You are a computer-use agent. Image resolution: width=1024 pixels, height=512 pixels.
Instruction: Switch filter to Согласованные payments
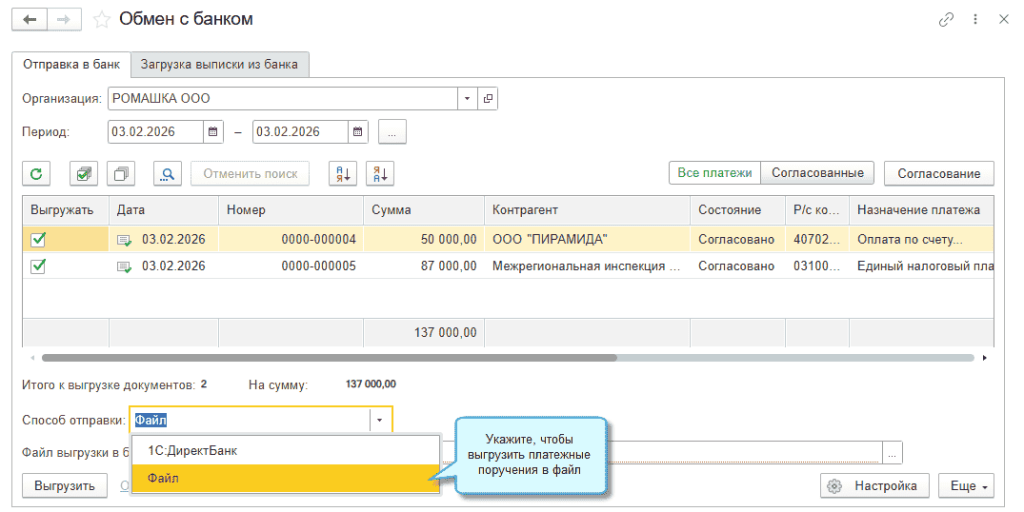point(818,173)
